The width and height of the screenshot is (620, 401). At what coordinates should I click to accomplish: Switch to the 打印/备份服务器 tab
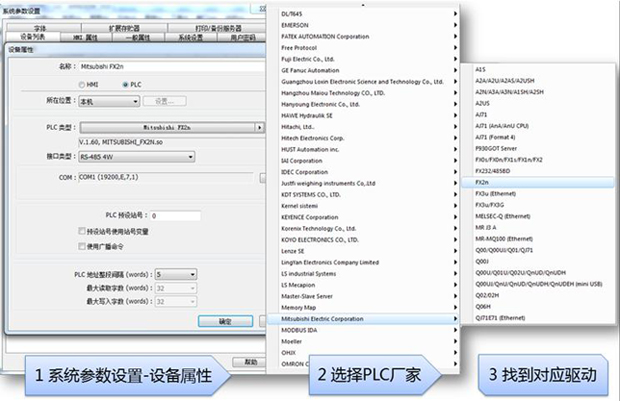coord(217,28)
